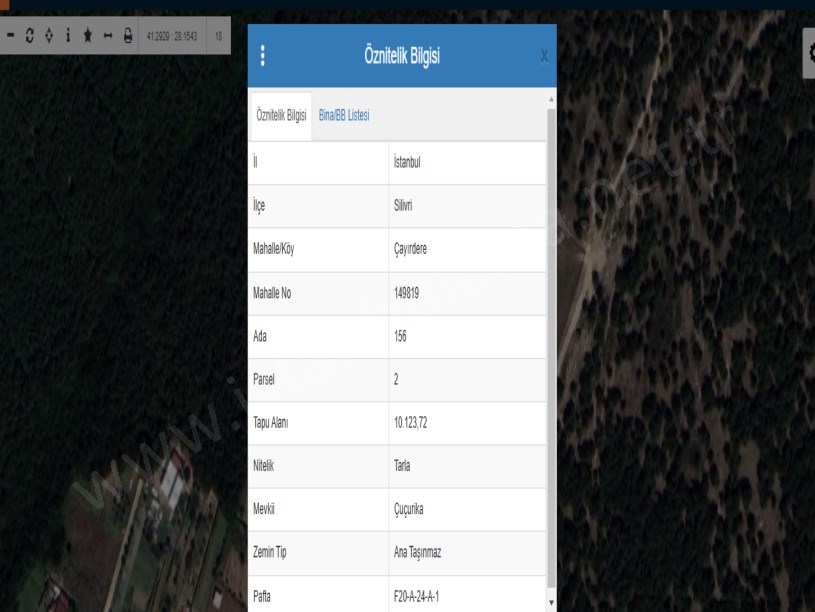The height and width of the screenshot is (612, 815).
Task: Click the scrollbar up arrow in the panel
Action: 551,100
